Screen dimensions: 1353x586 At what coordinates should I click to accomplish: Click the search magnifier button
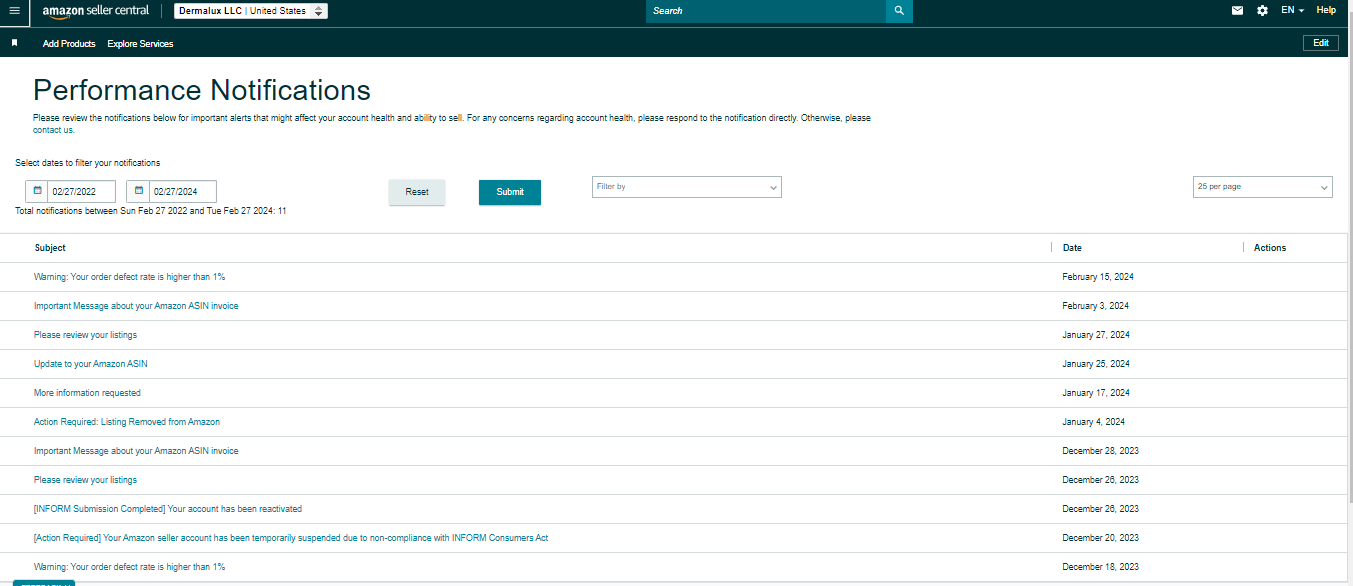(x=899, y=11)
